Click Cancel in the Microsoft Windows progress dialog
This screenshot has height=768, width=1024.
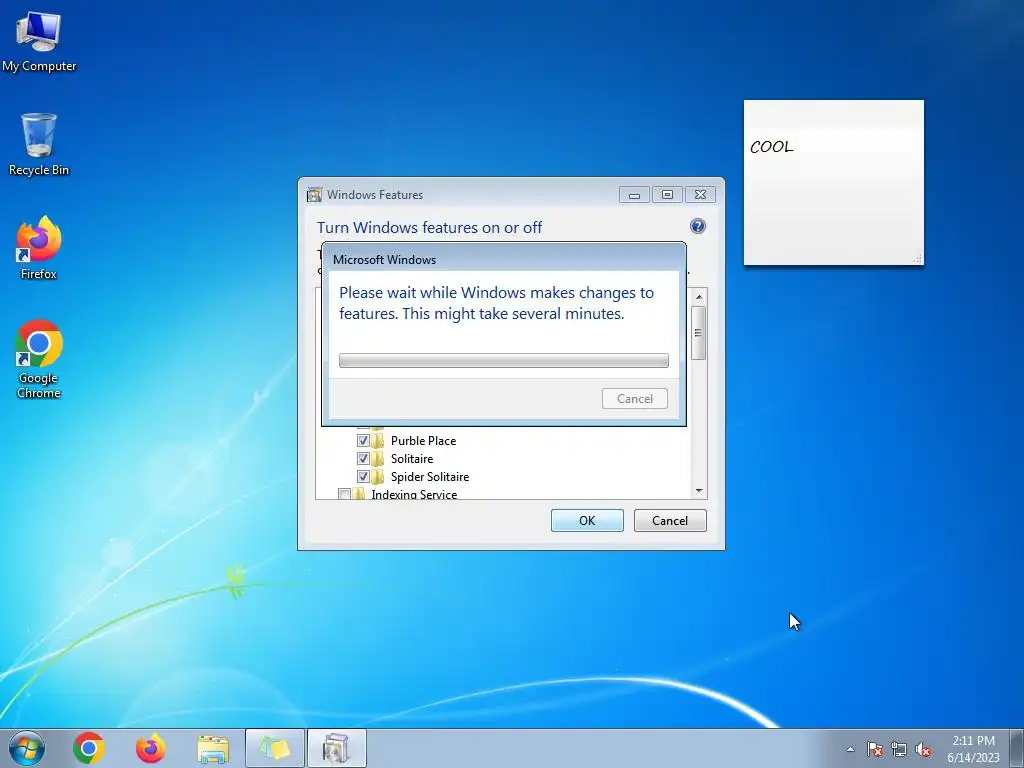coord(635,398)
